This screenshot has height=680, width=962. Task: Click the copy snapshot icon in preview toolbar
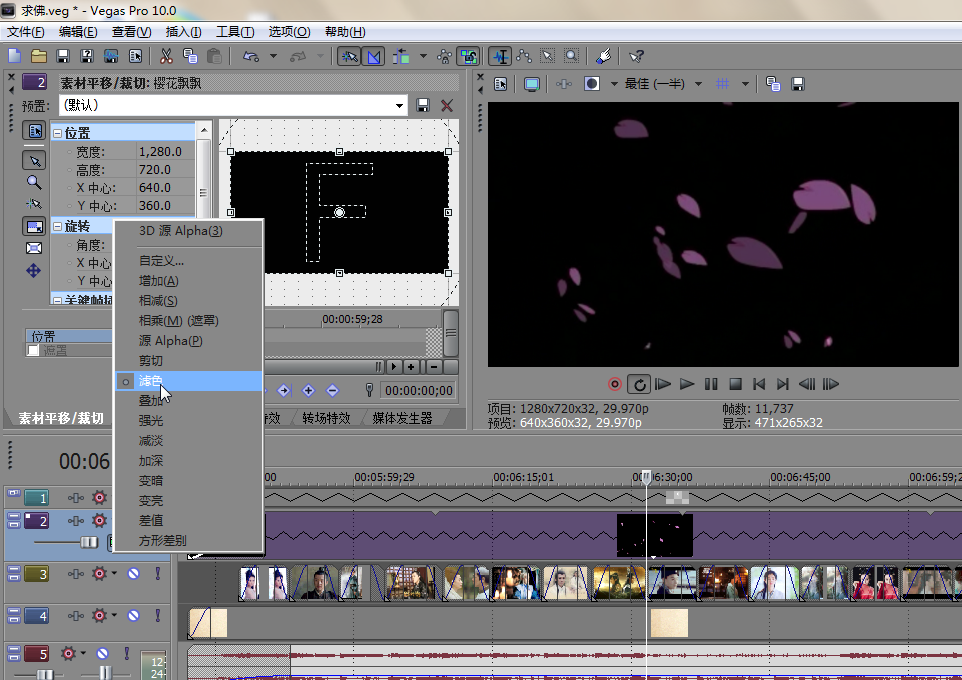(773, 84)
